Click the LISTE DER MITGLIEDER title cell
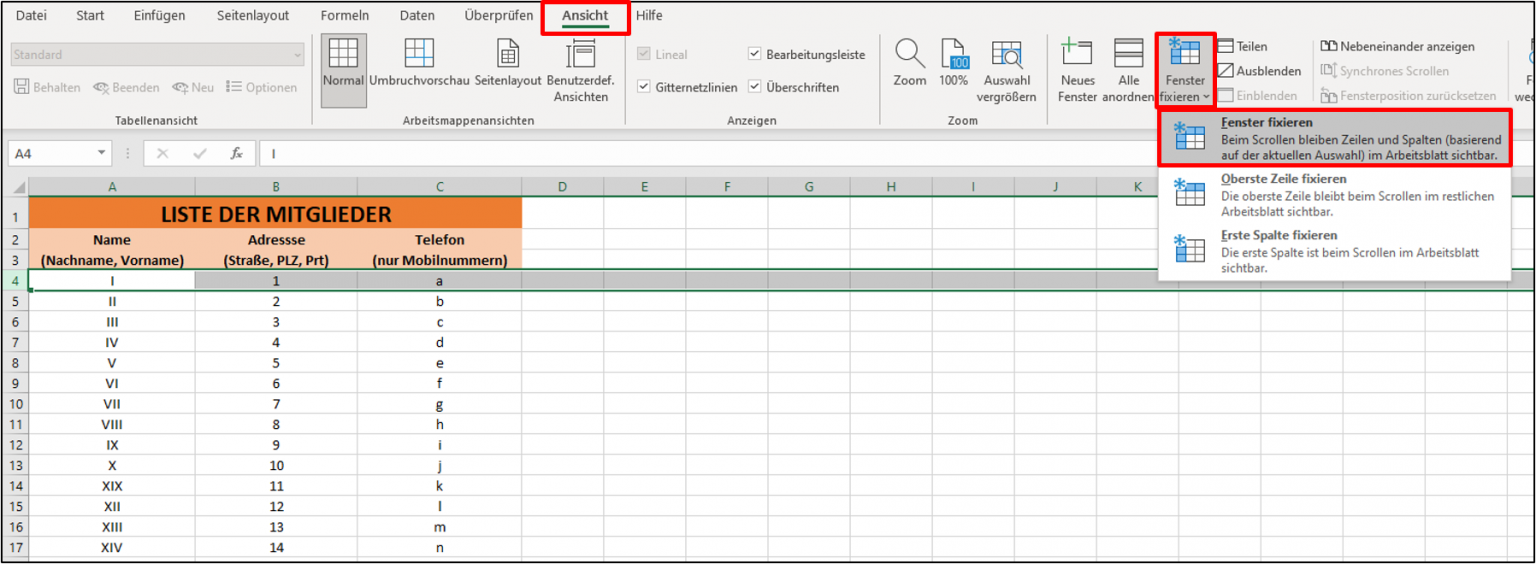 click(x=275, y=214)
